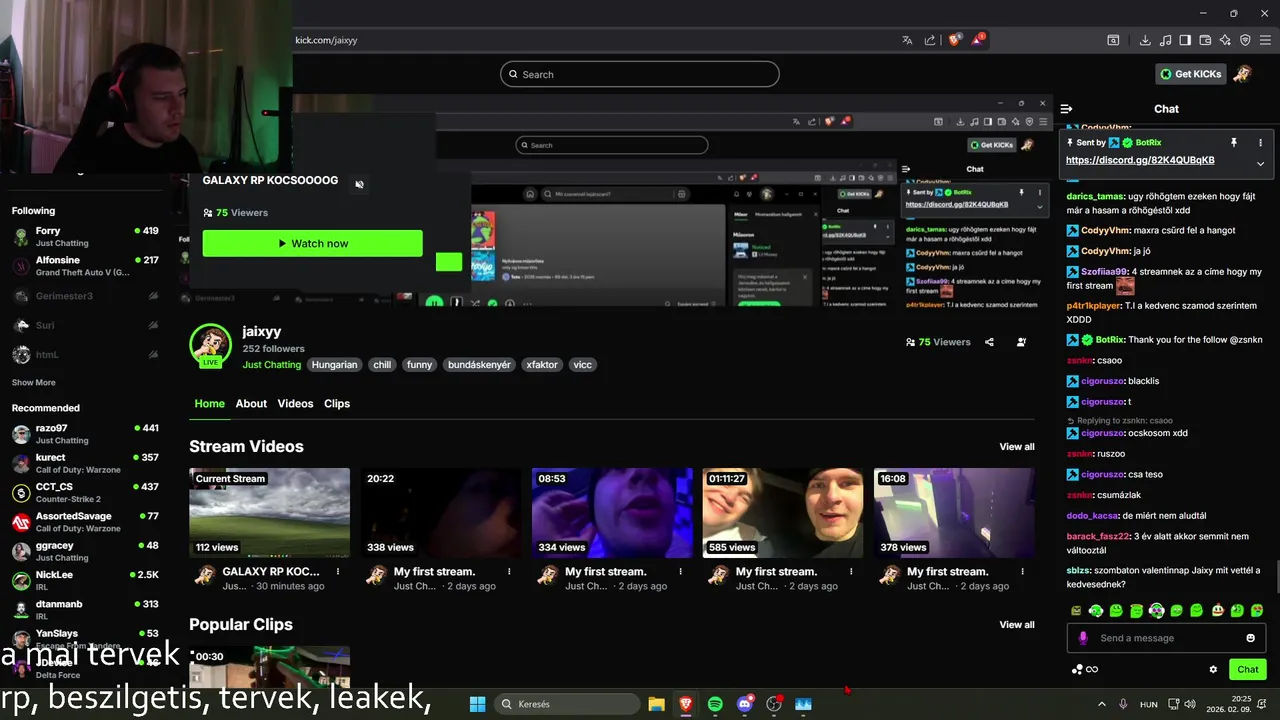The image size is (1280, 720).
Task: Open Windows Start menu
Action: (477, 704)
